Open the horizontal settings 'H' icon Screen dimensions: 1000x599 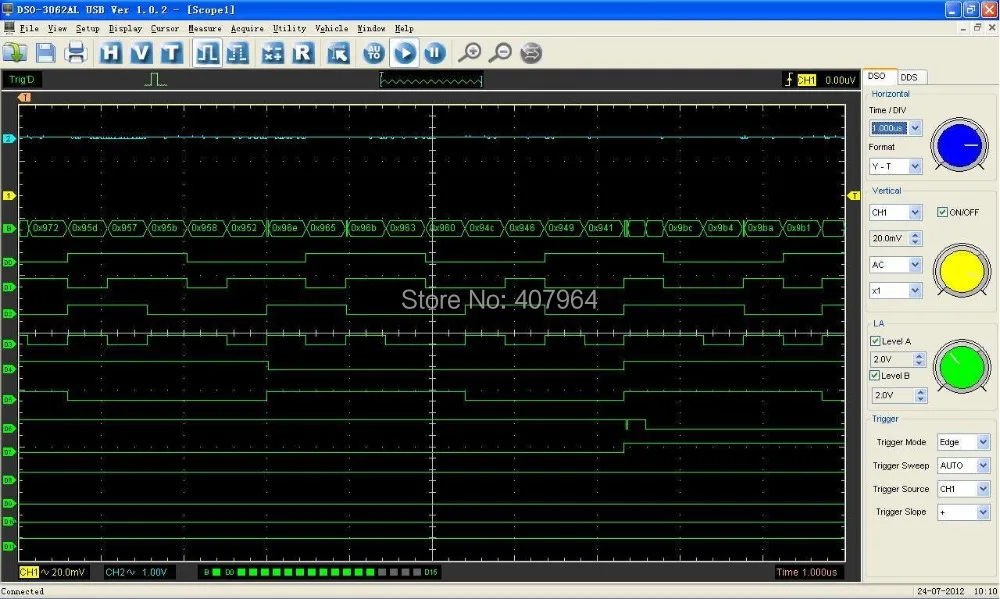pyautogui.click(x=111, y=53)
